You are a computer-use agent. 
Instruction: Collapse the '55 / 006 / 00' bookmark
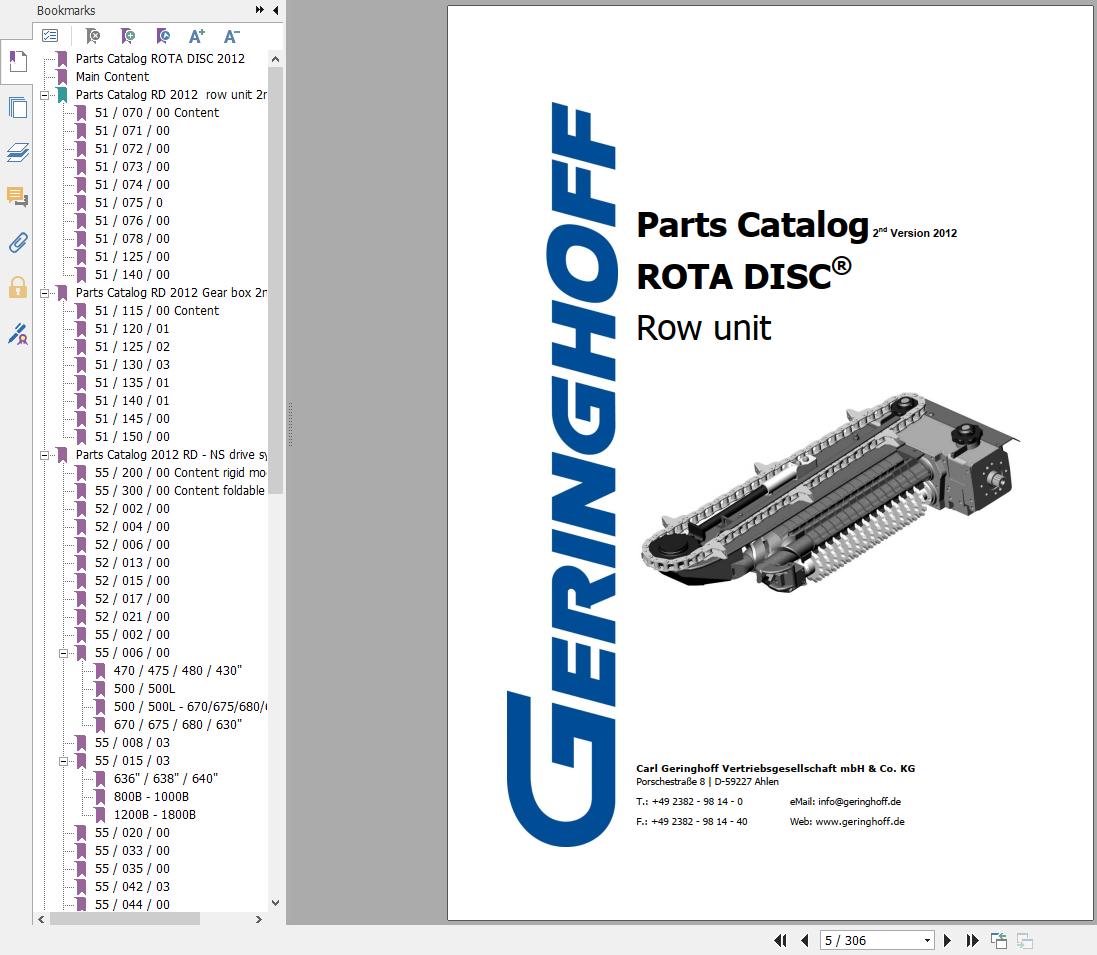pyautogui.click(x=64, y=652)
